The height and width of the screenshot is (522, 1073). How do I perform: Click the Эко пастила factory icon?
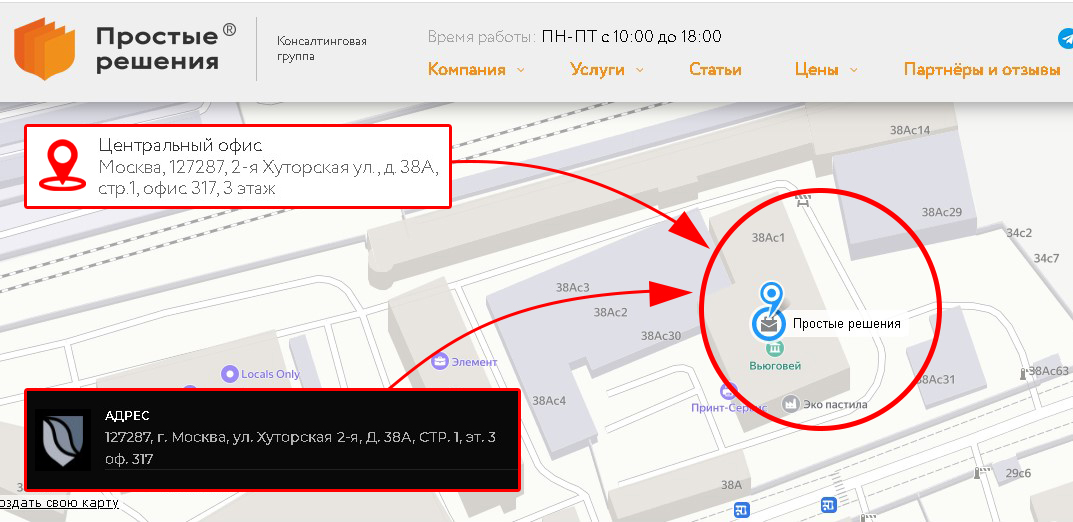tap(791, 404)
